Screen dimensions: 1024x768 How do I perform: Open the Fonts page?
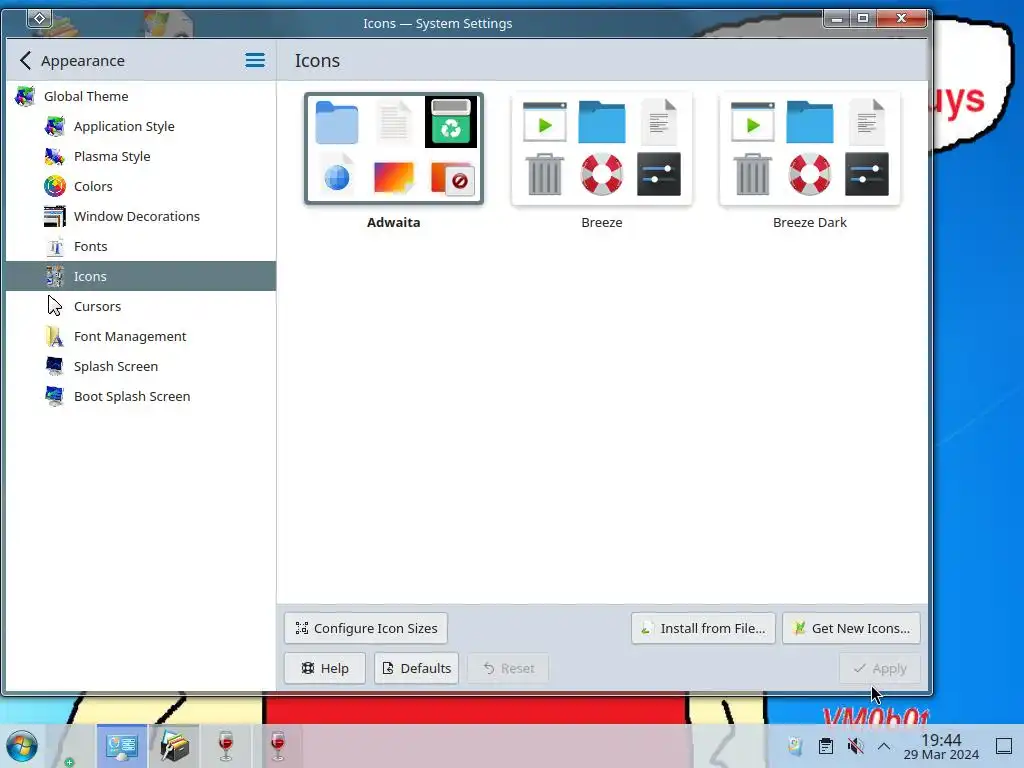coord(140,246)
